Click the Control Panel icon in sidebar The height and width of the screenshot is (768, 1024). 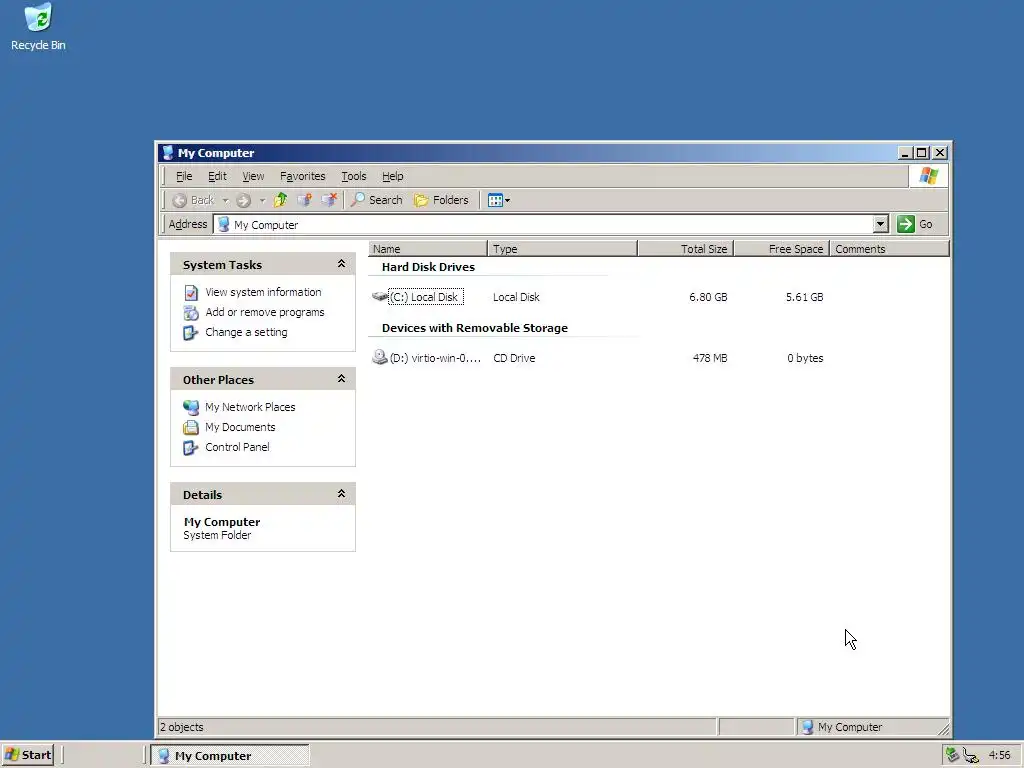tap(190, 447)
